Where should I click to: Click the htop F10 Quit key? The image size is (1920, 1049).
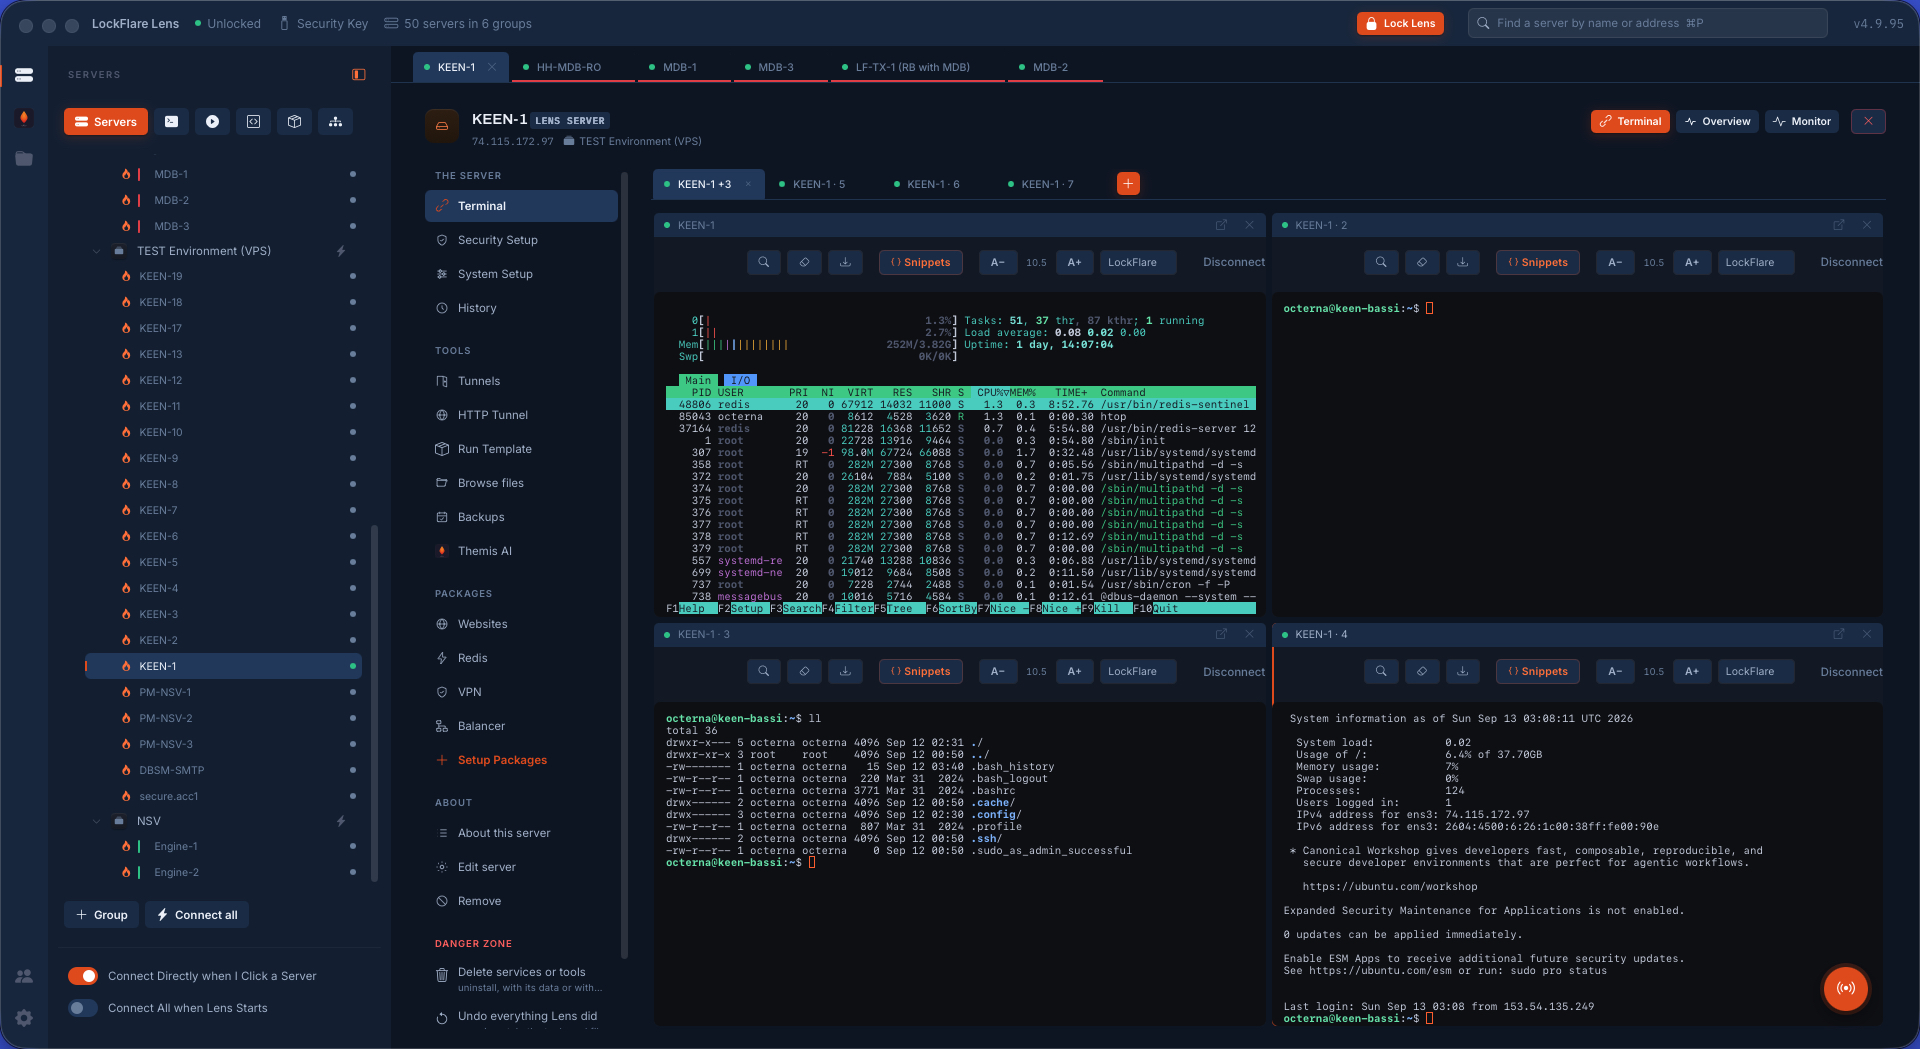click(x=1166, y=608)
